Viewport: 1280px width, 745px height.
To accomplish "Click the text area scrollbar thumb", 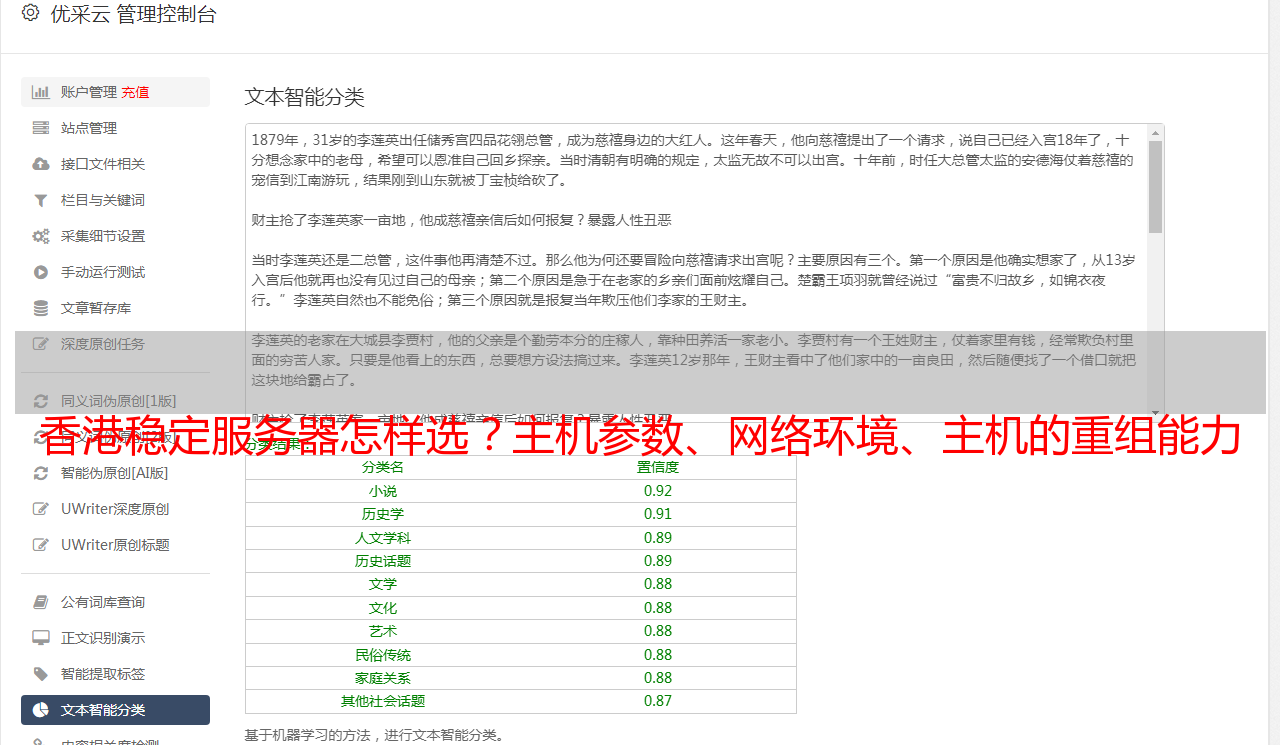I will (1156, 186).
